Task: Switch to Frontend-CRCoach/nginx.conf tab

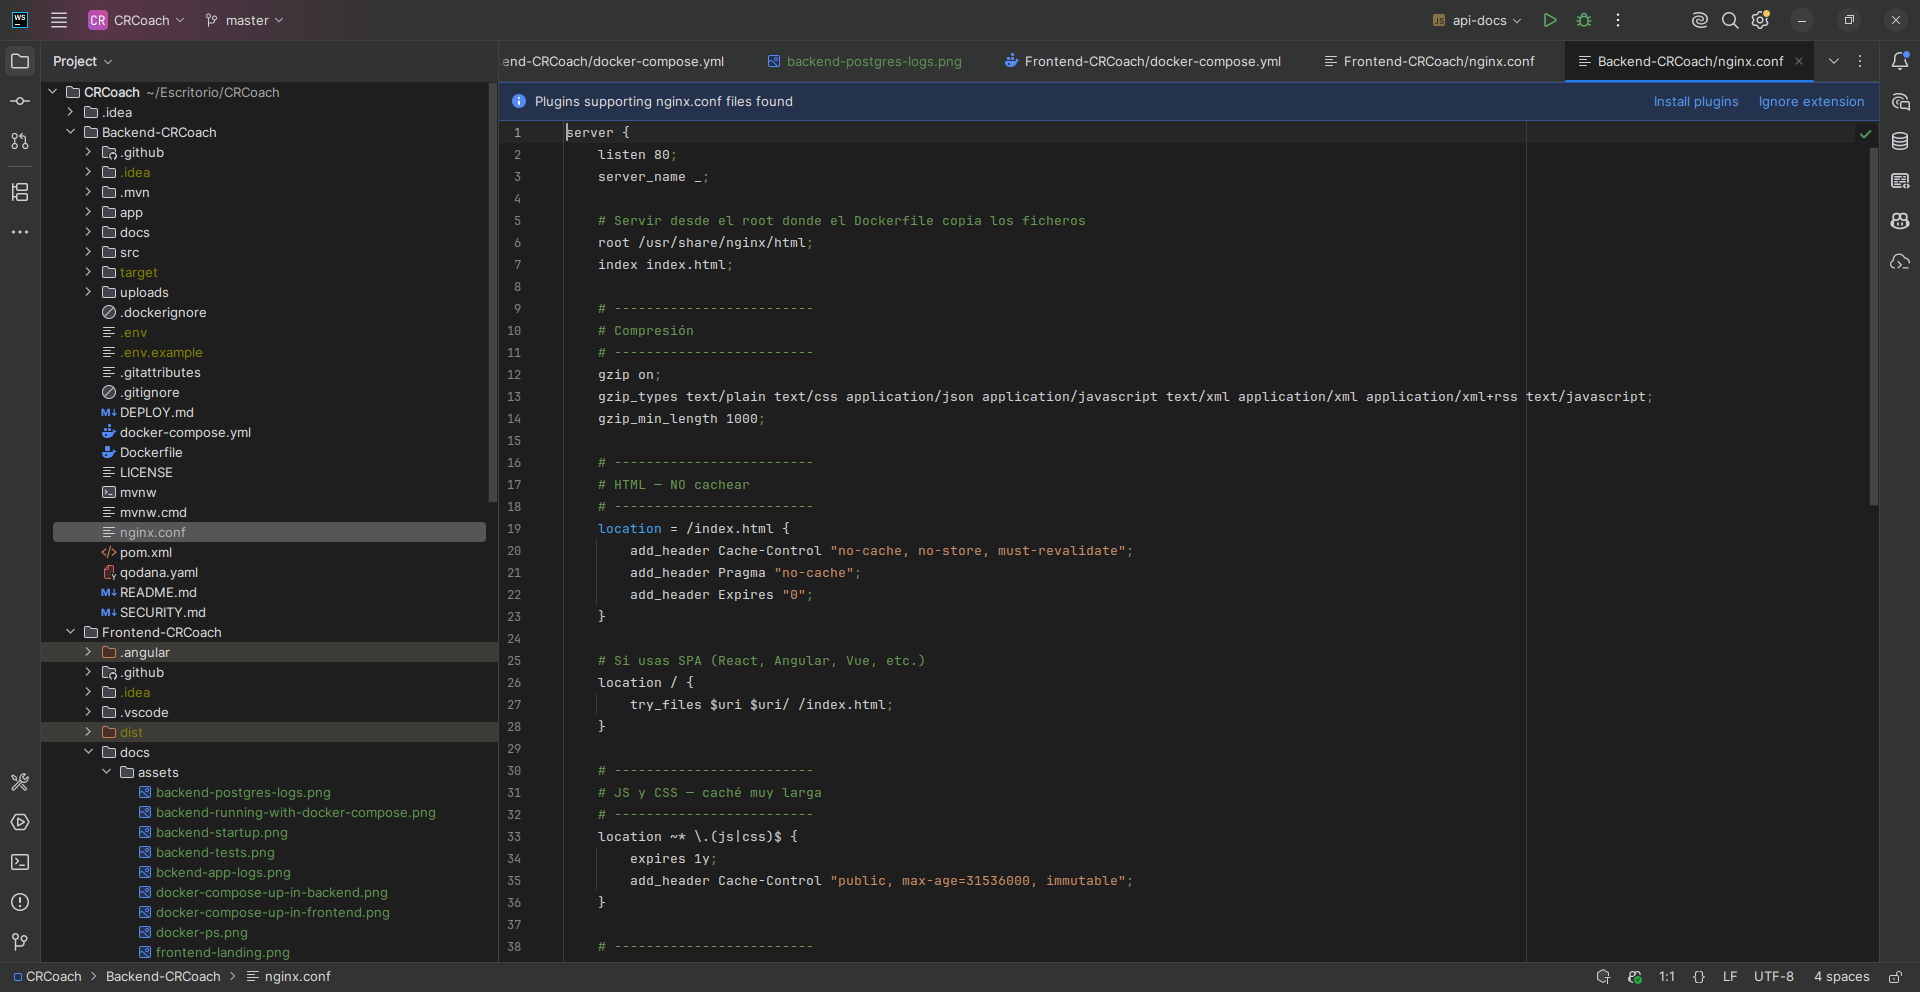Action: (x=1430, y=61)
